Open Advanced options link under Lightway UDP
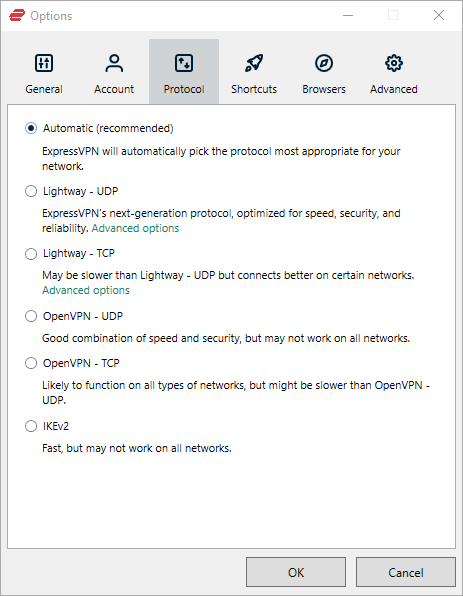The width and height of the screenshot is (463, 596). pos(135,228)
